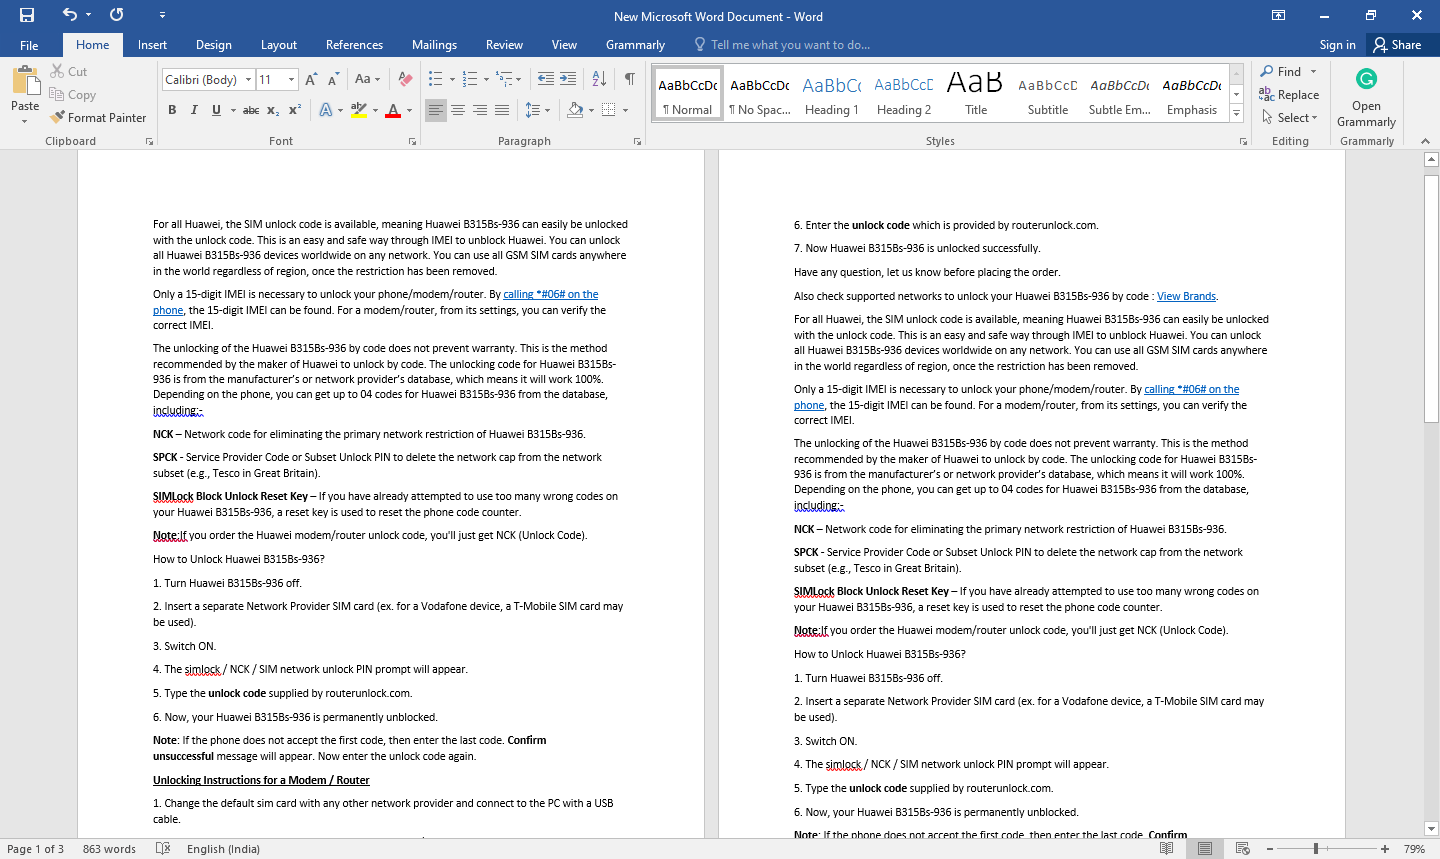Open Customize Quick Access Toolbar dropdown

(162, 15)
